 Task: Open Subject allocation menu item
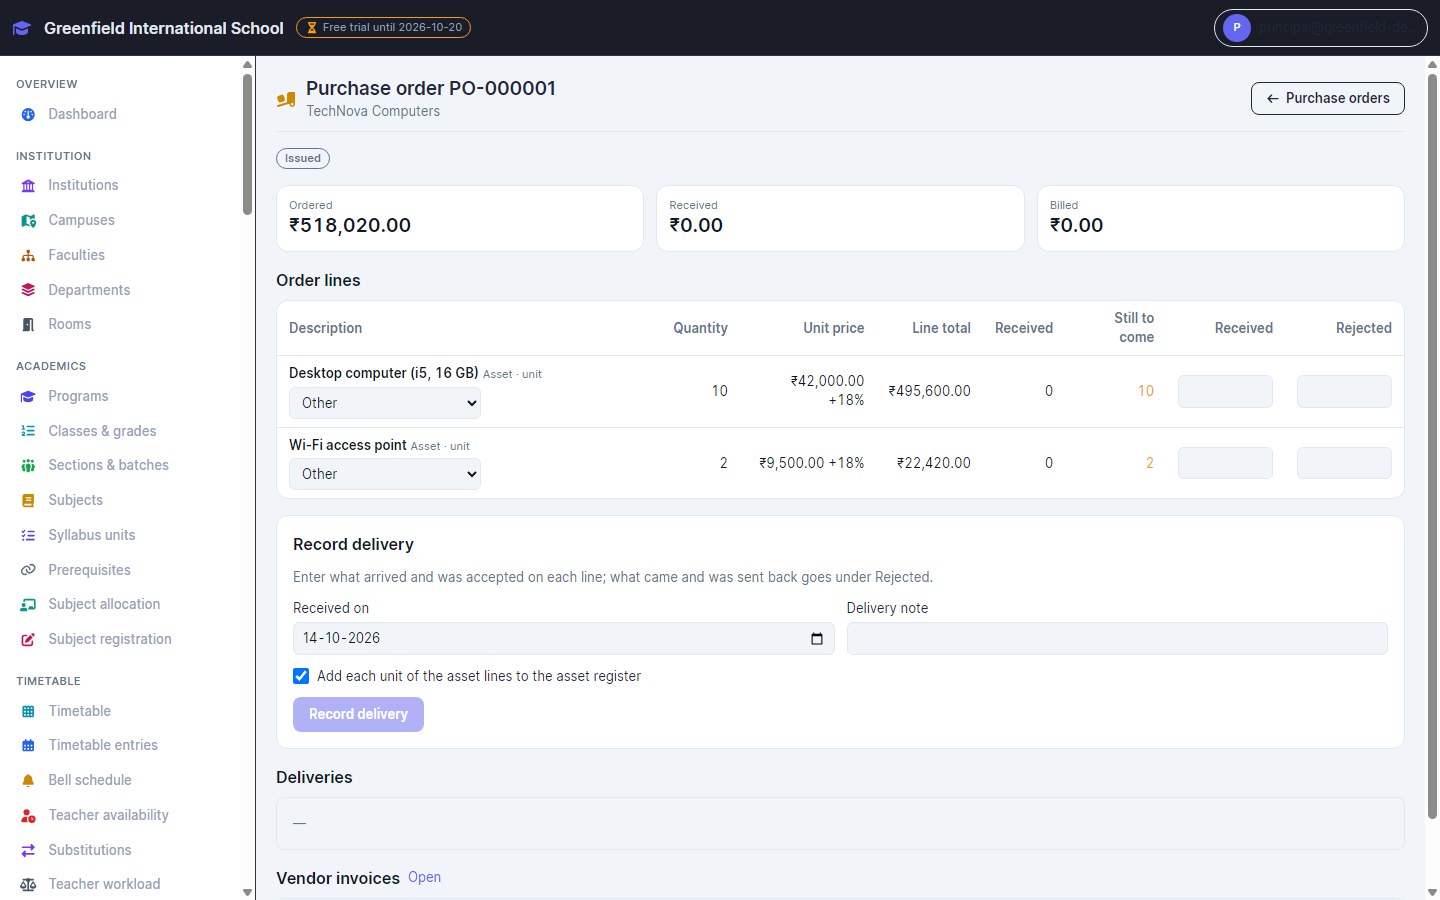click(104, 604)
